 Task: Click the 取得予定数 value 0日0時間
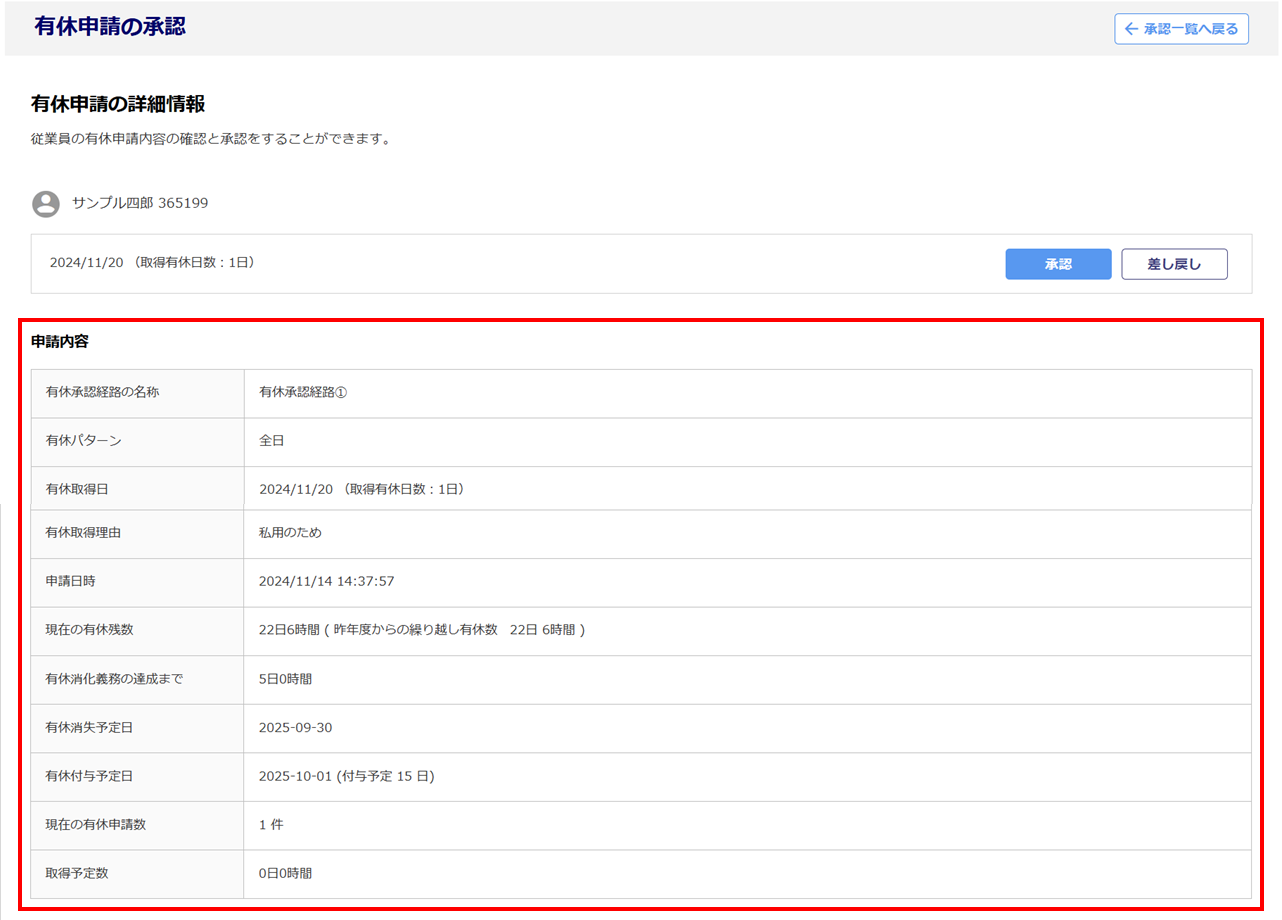285,873
